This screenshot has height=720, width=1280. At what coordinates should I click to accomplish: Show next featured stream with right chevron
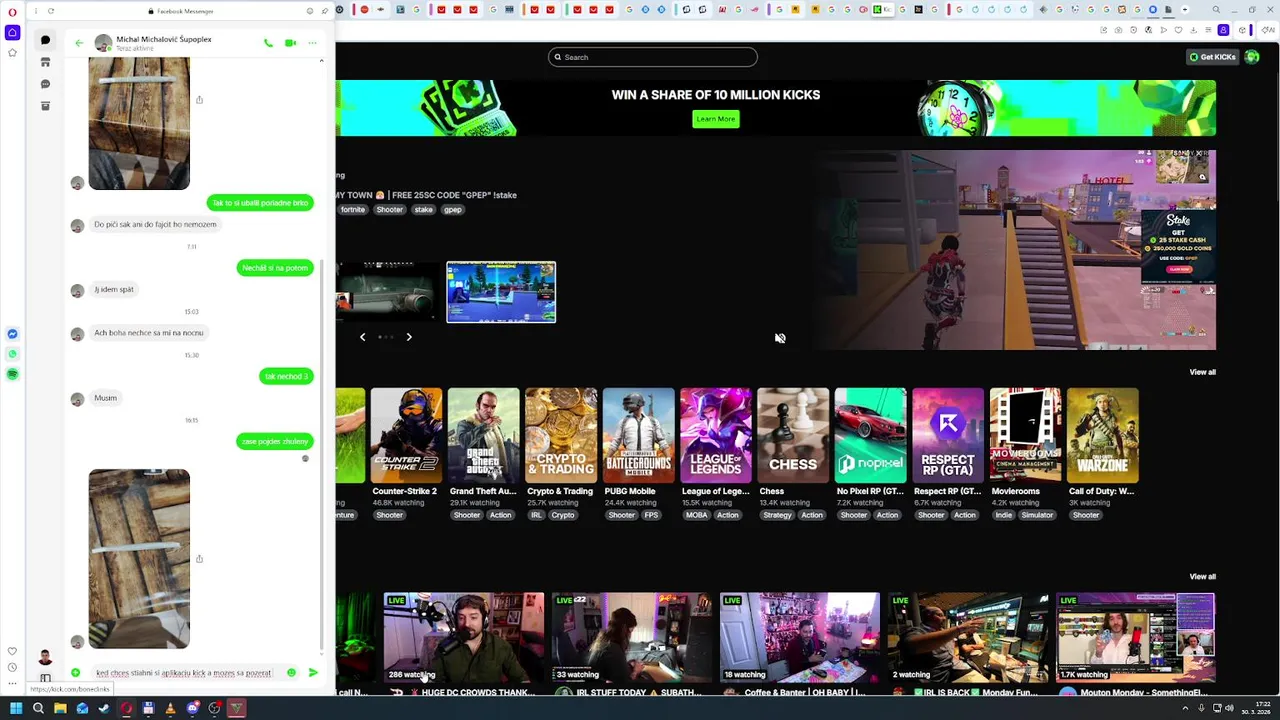tap(409, 337)
